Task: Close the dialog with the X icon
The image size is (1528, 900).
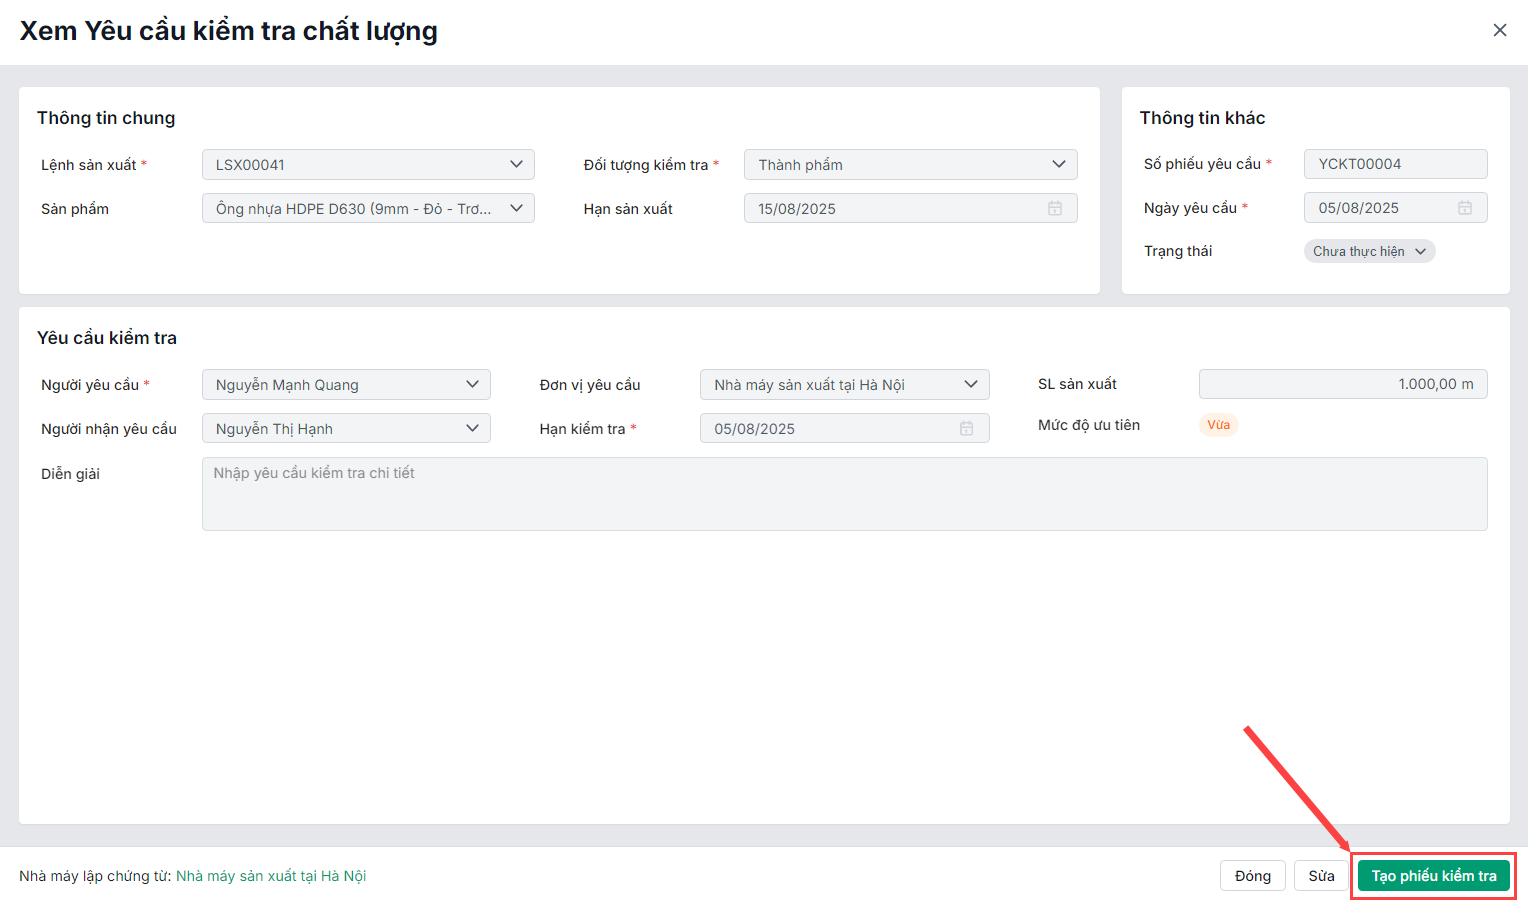Action: tap(1500, 30)
